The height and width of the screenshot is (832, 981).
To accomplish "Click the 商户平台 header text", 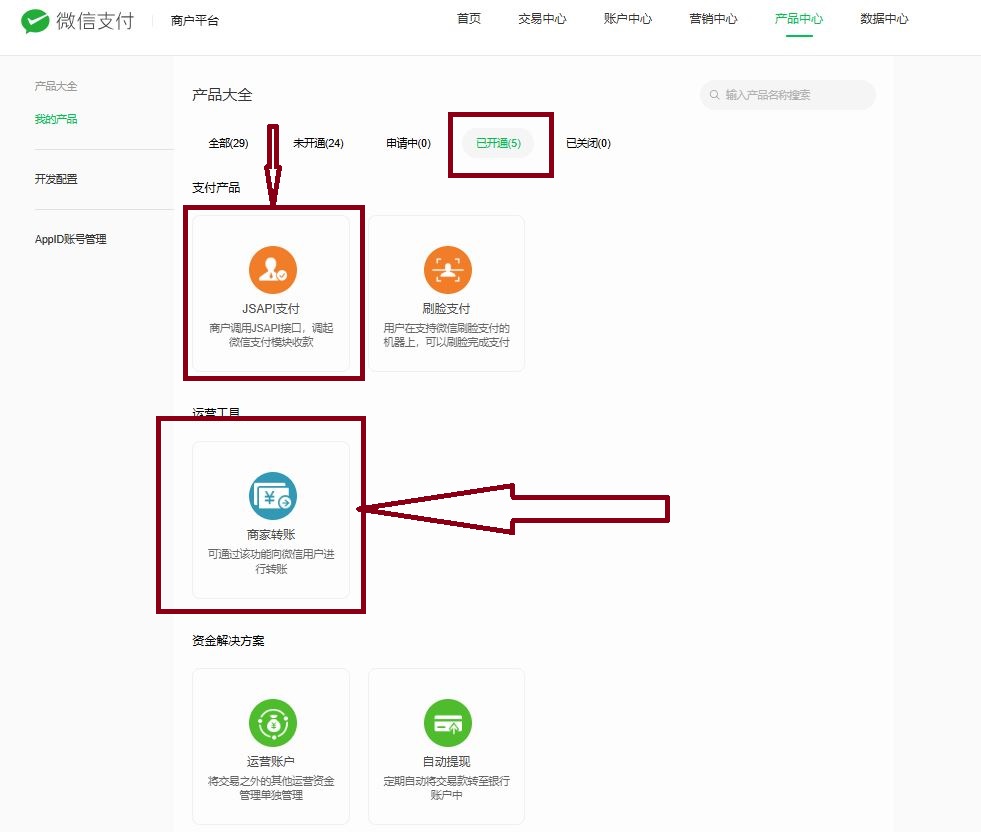I will 195,21.
